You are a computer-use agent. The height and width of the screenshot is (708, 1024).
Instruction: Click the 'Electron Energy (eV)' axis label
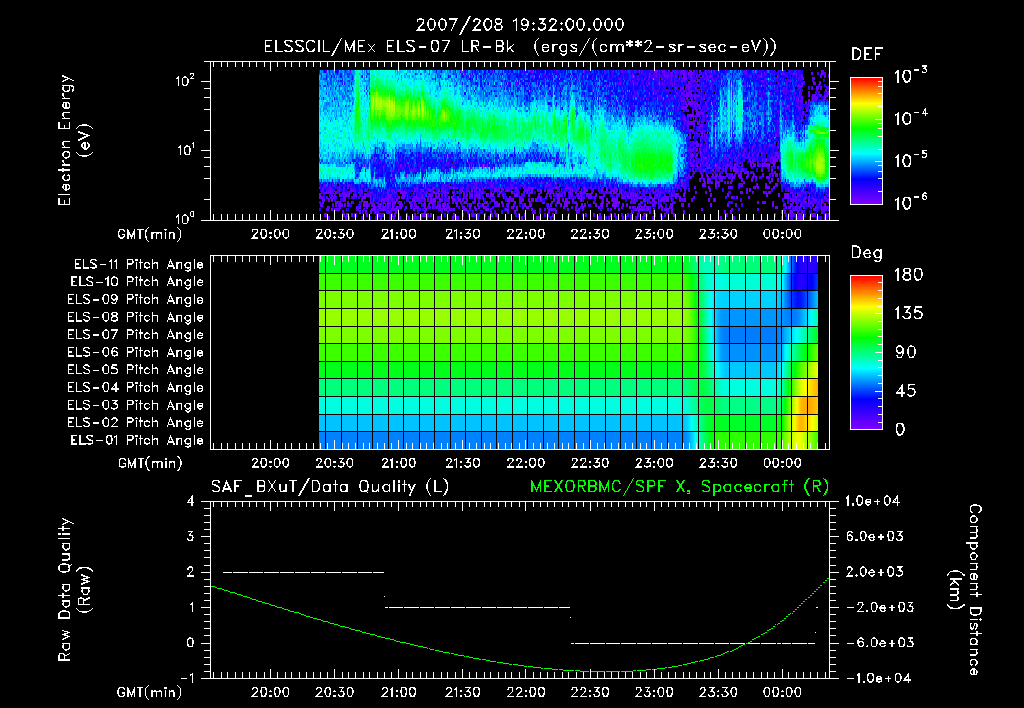[74, 140]
